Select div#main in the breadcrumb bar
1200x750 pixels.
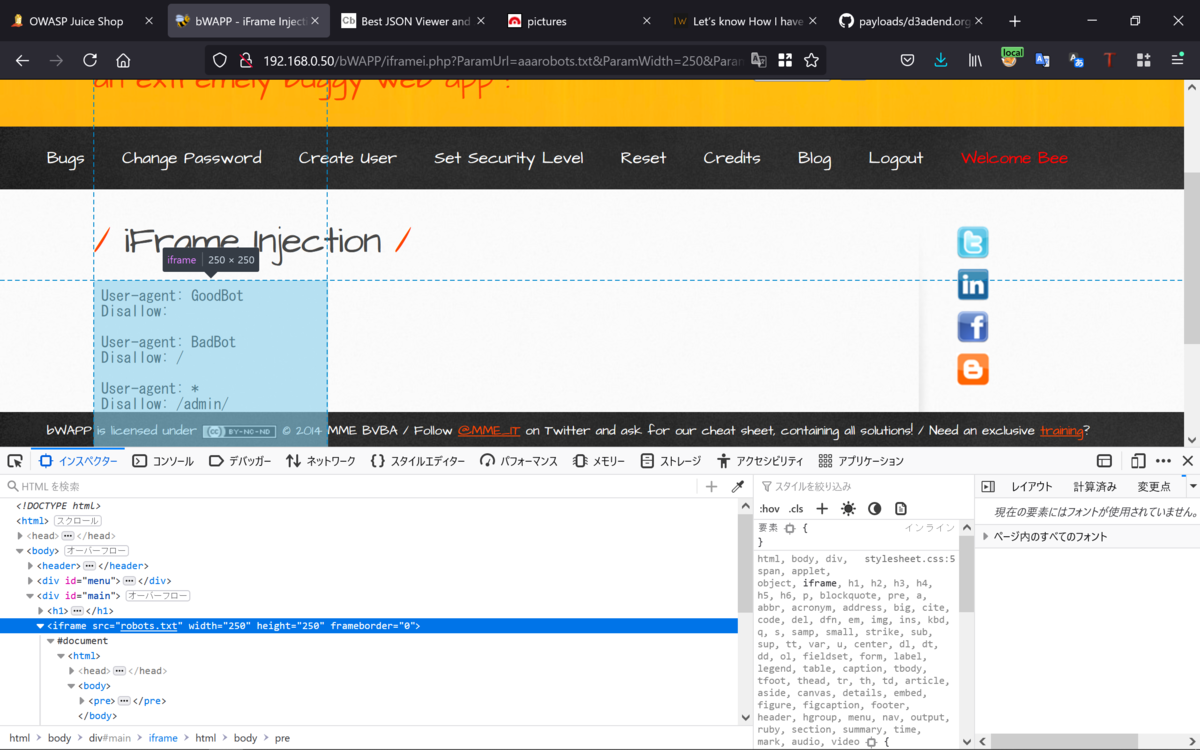pos(110,738)
